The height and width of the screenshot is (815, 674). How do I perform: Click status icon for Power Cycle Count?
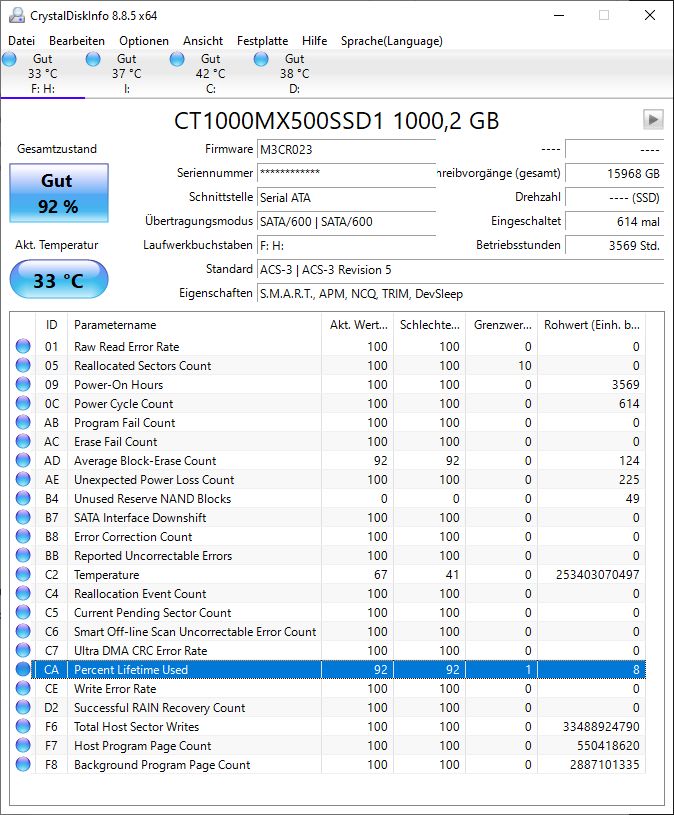(23, 403)
